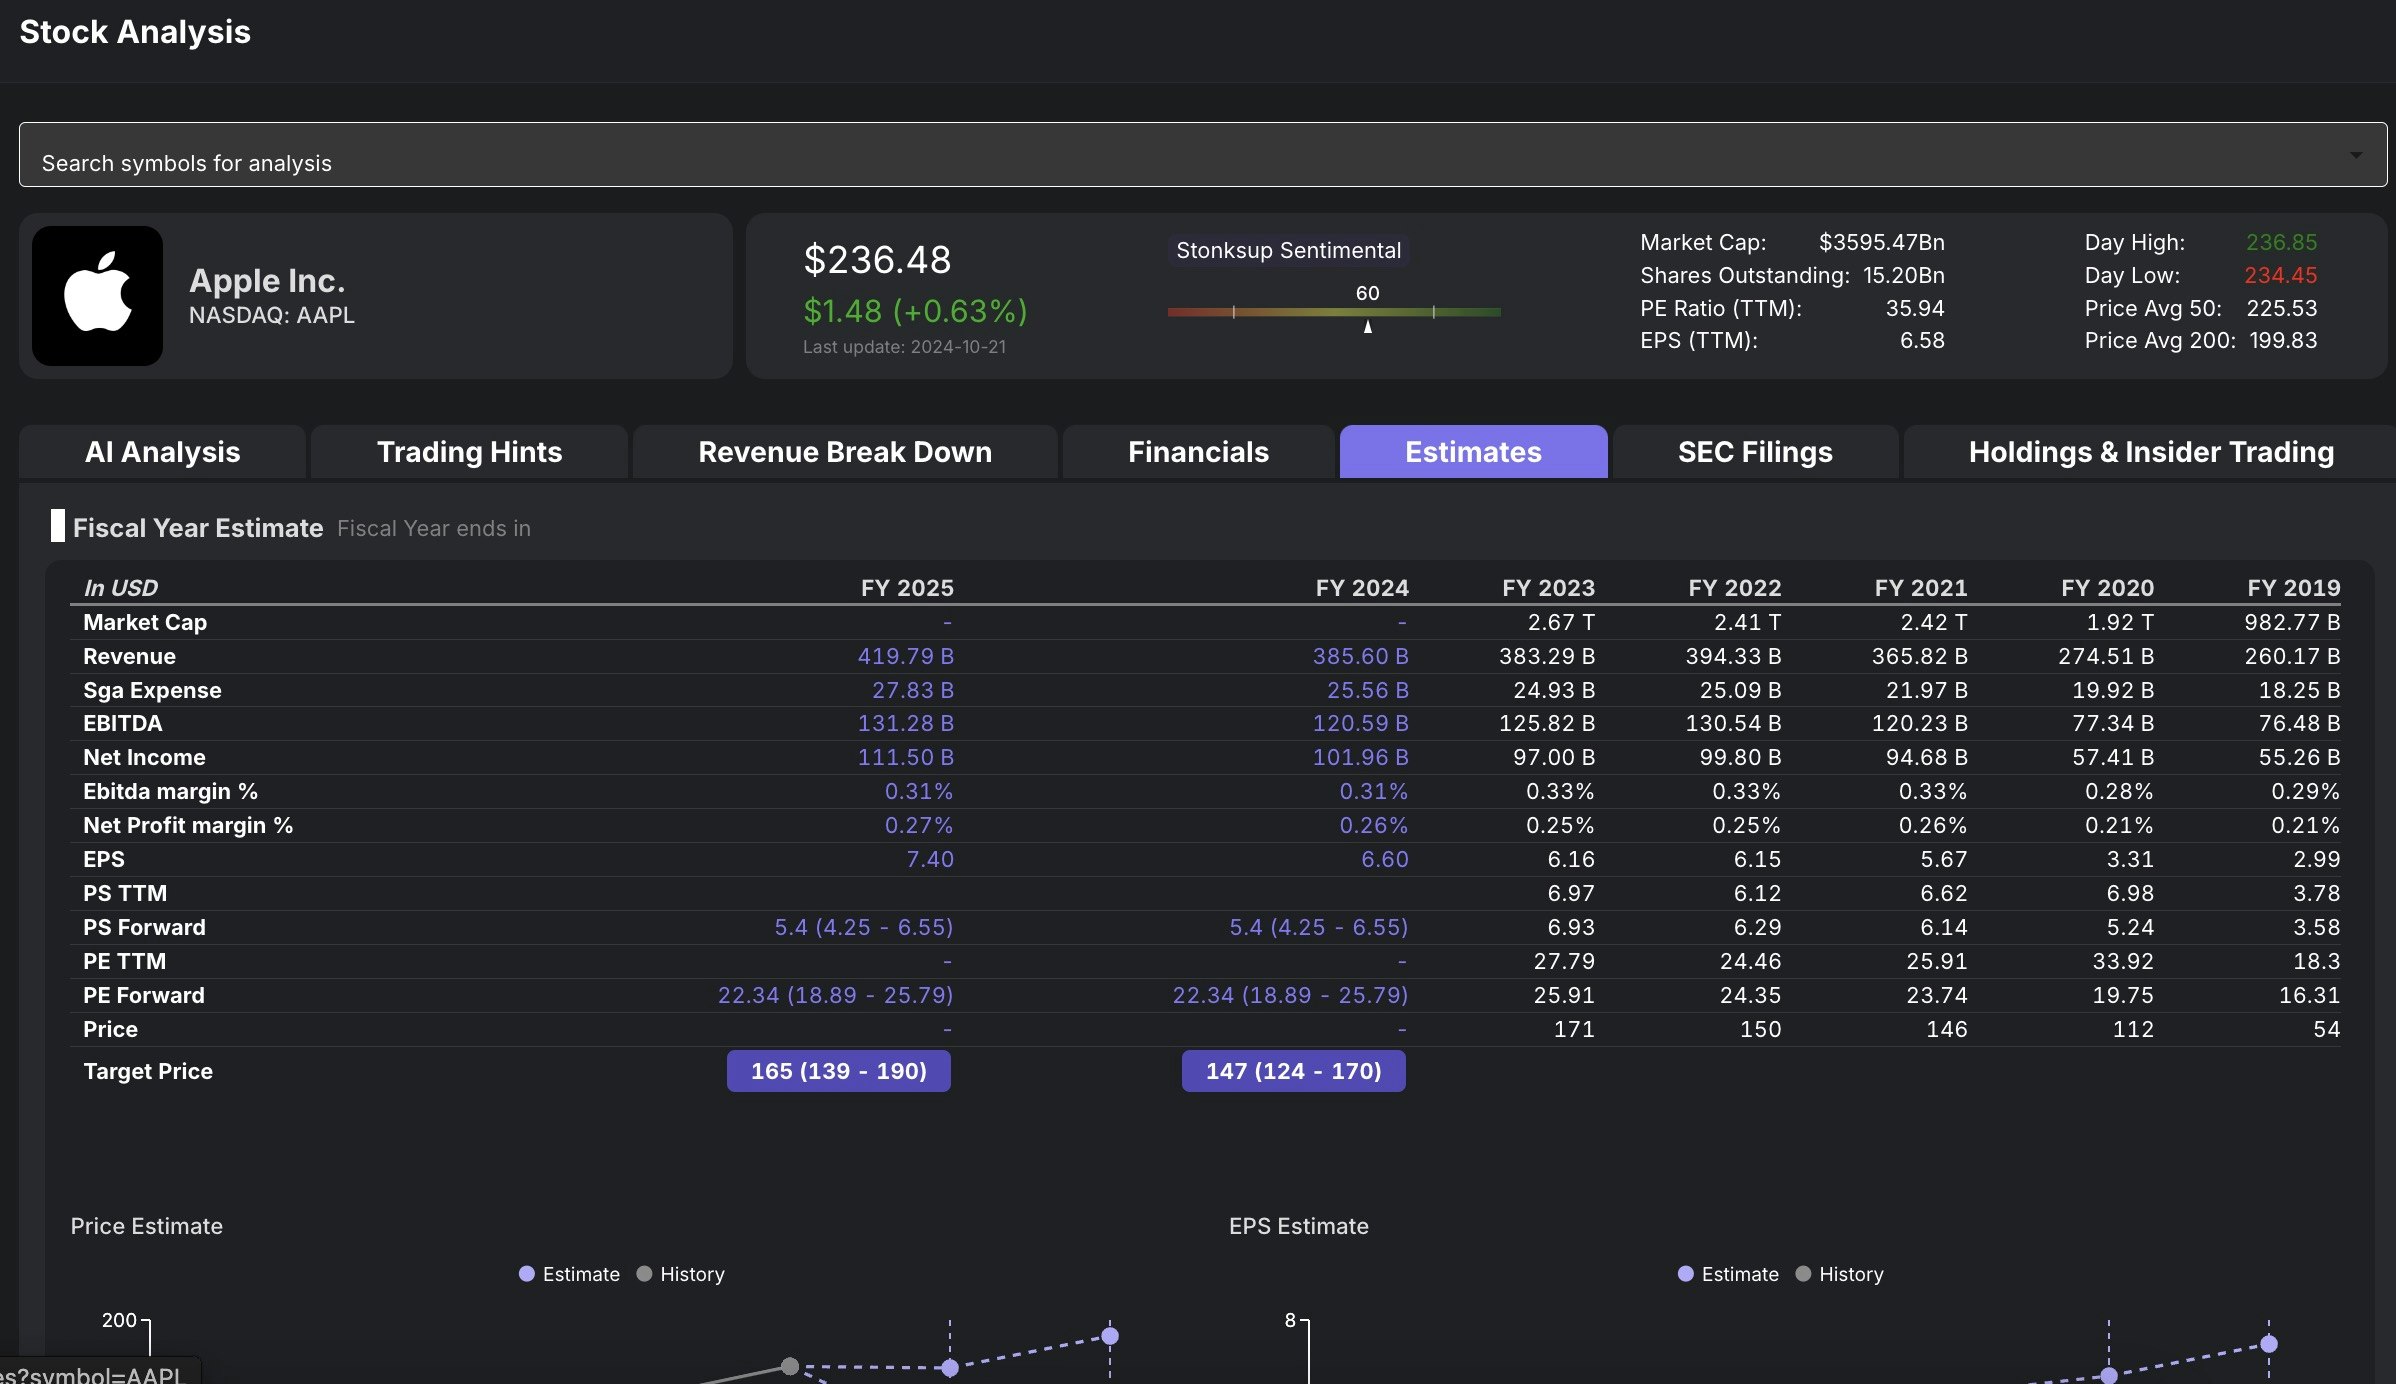Open the symbol search dropdown arrow
Image resolution: width=2396 pixels, height=1384 pixels.
pos(2356,156)
